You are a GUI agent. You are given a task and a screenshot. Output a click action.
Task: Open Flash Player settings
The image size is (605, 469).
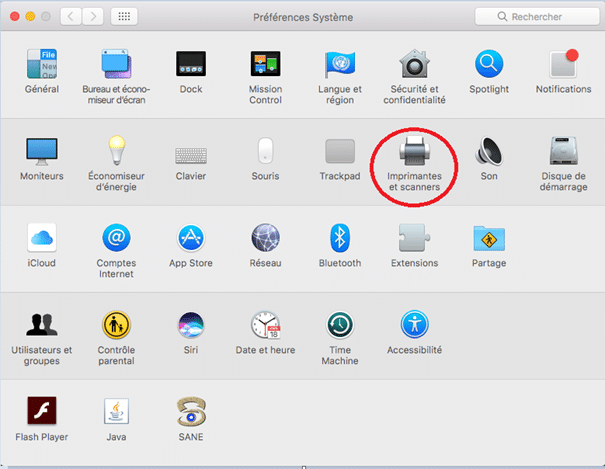pyautogui.click(x=41, y=412)
